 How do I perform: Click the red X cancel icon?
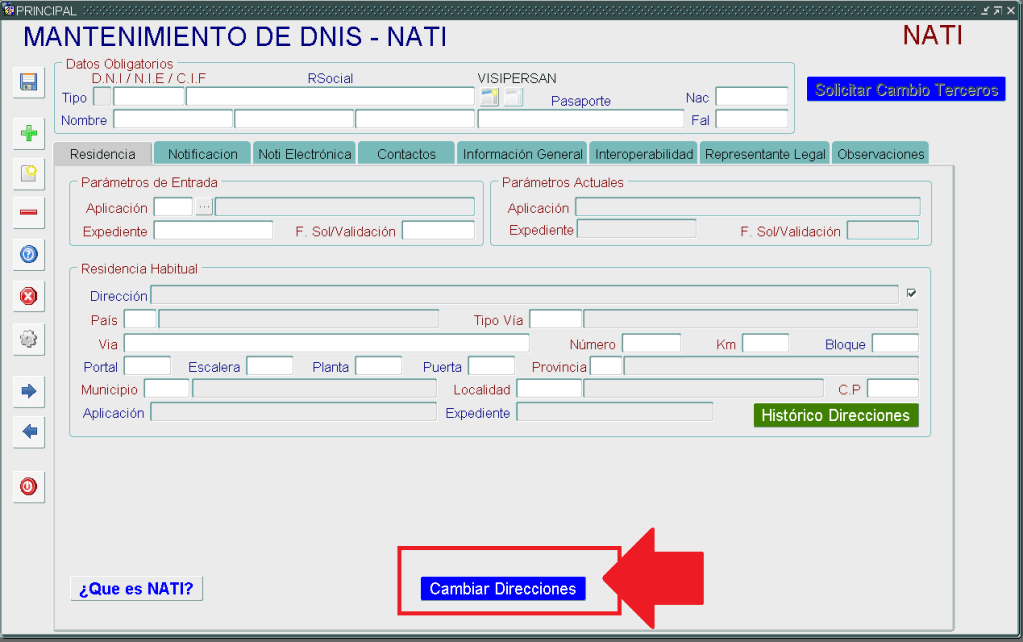(x=28, y=296)
